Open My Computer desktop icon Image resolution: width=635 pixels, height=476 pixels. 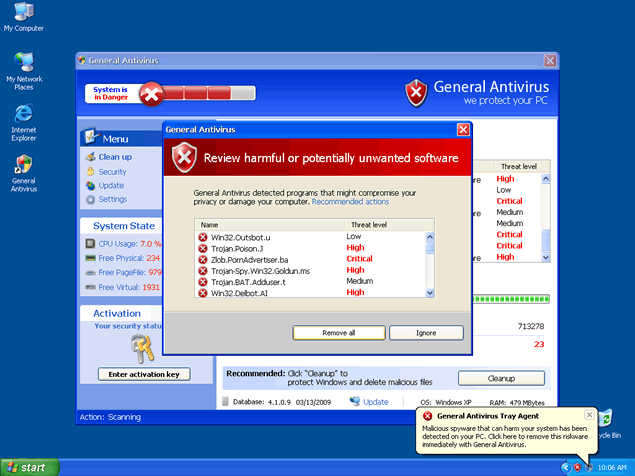23,12
